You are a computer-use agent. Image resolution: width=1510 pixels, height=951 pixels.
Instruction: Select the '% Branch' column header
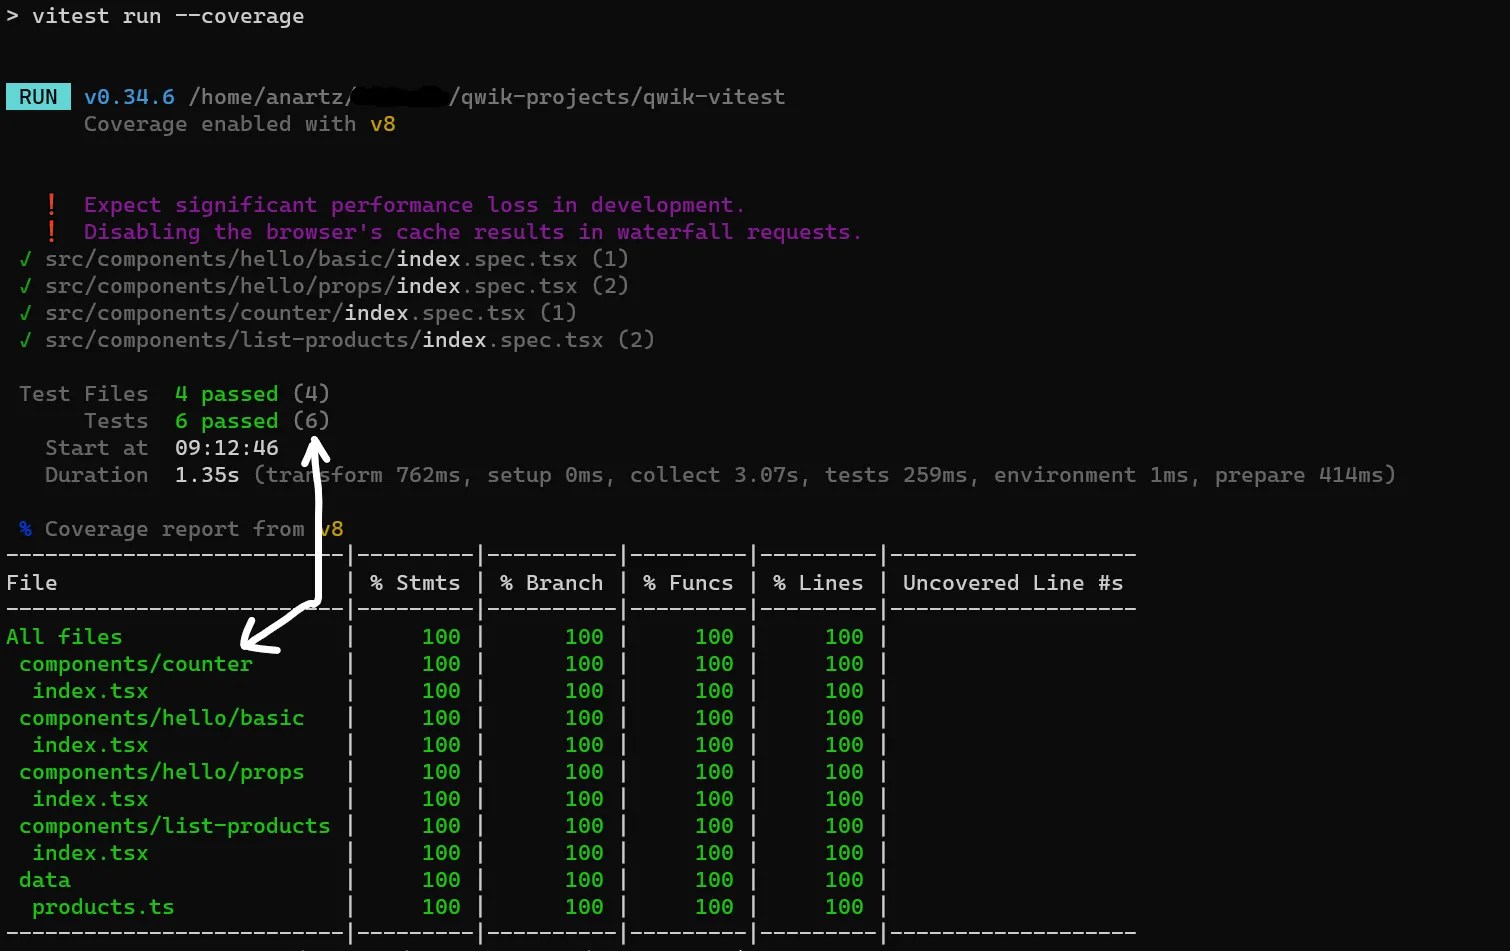point(552,583)
